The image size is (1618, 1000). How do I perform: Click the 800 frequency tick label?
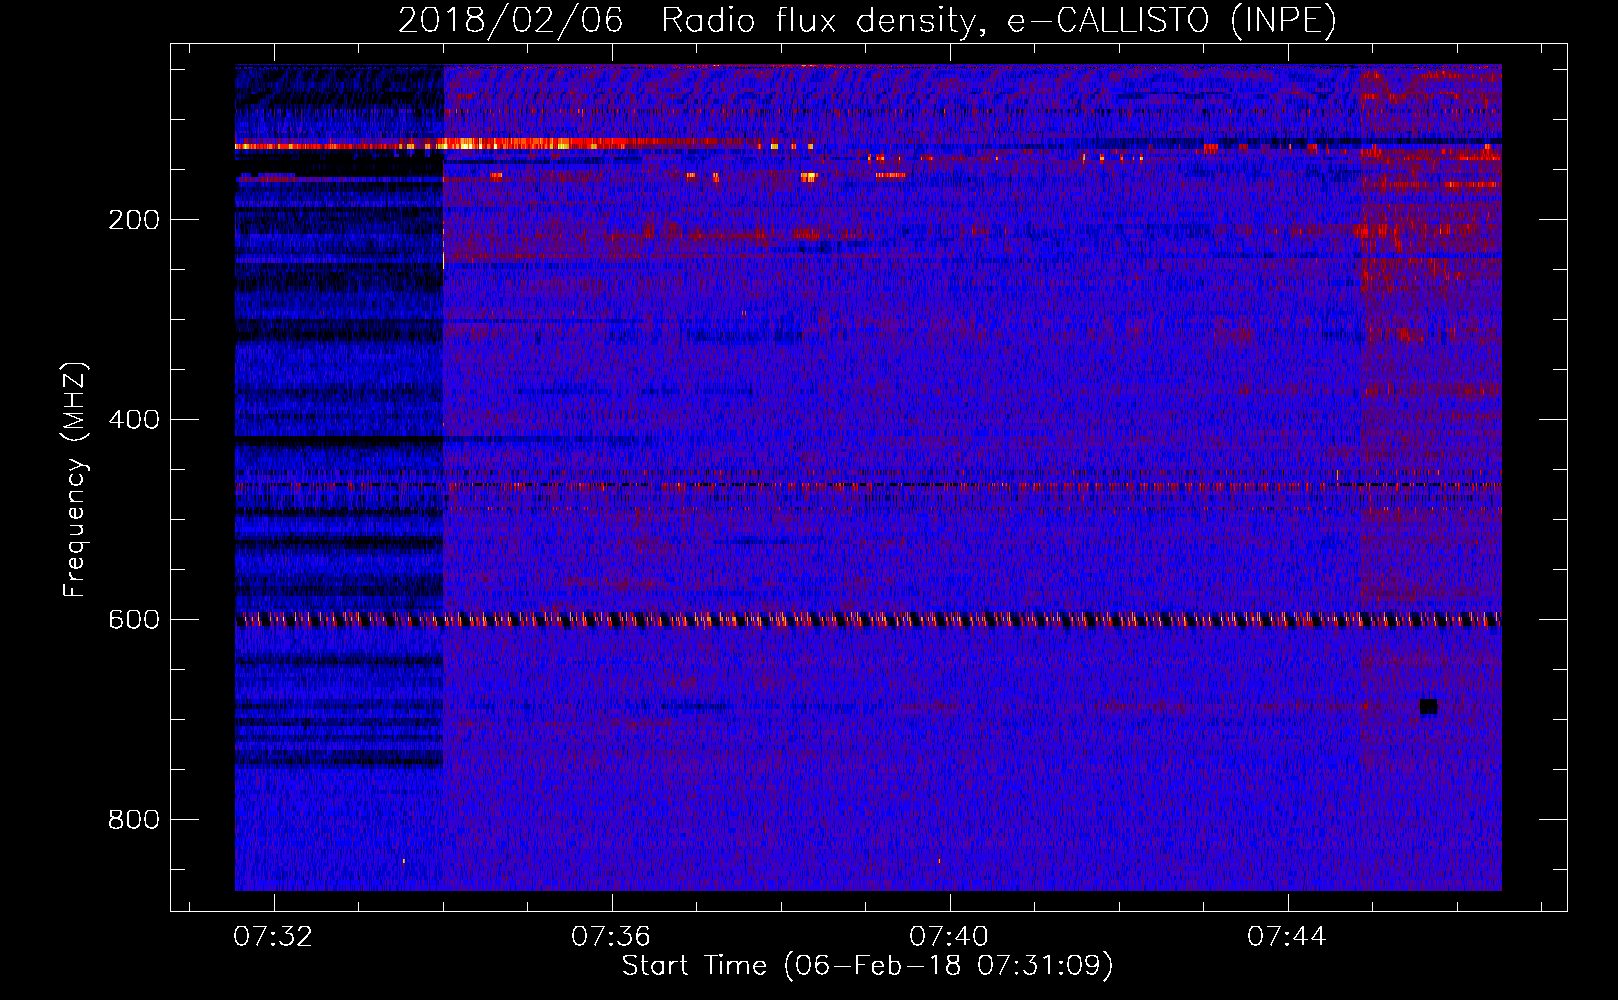(x=134, y=820)
